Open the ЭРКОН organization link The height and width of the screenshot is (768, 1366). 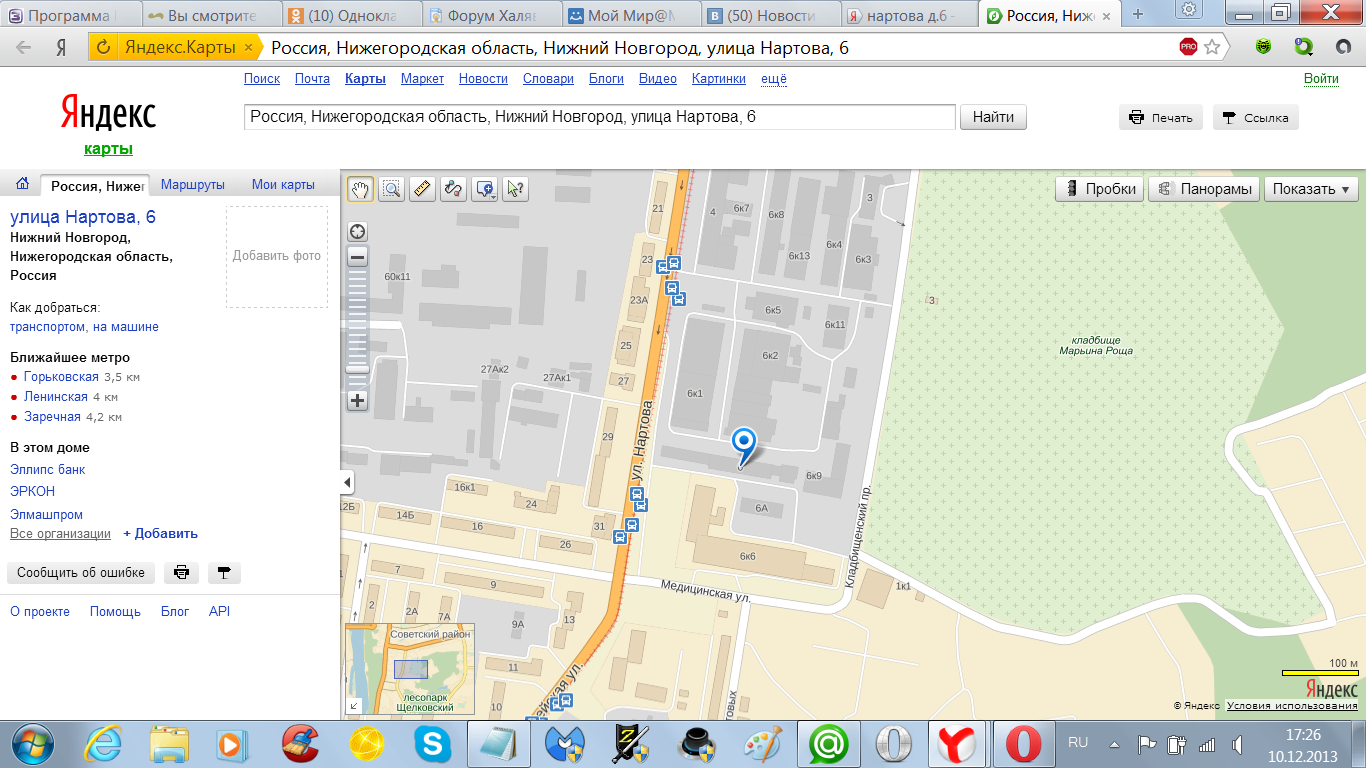pos(33,492)
